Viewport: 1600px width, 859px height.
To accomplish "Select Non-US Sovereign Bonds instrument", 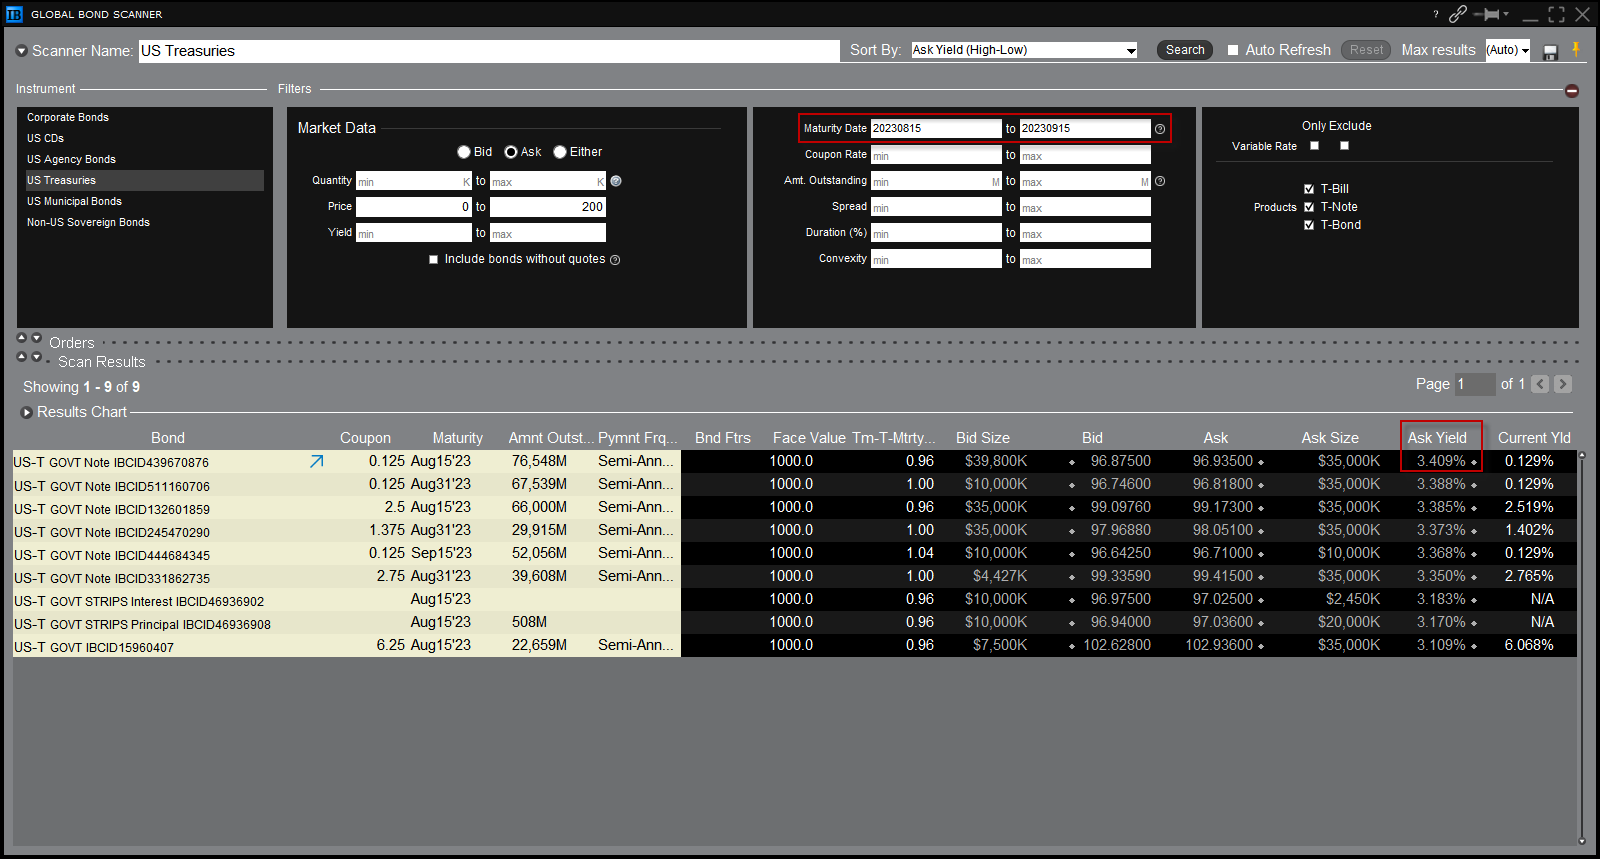I will pyautogui.click(x=88, y=222).
